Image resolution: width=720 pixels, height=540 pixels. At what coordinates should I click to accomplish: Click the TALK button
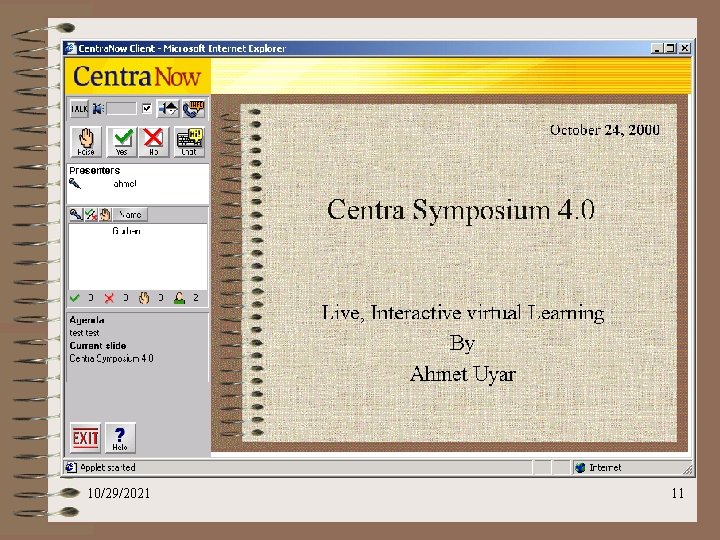[79, 109]
